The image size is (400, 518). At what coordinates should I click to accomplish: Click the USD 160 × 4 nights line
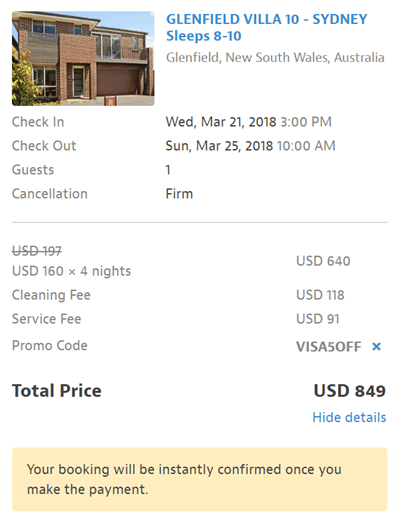pyautogui.click(x=71, y=271)
